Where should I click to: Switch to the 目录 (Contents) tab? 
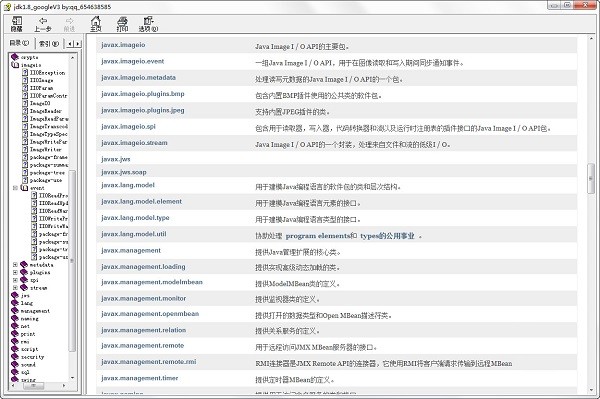(x=20, y=43)
